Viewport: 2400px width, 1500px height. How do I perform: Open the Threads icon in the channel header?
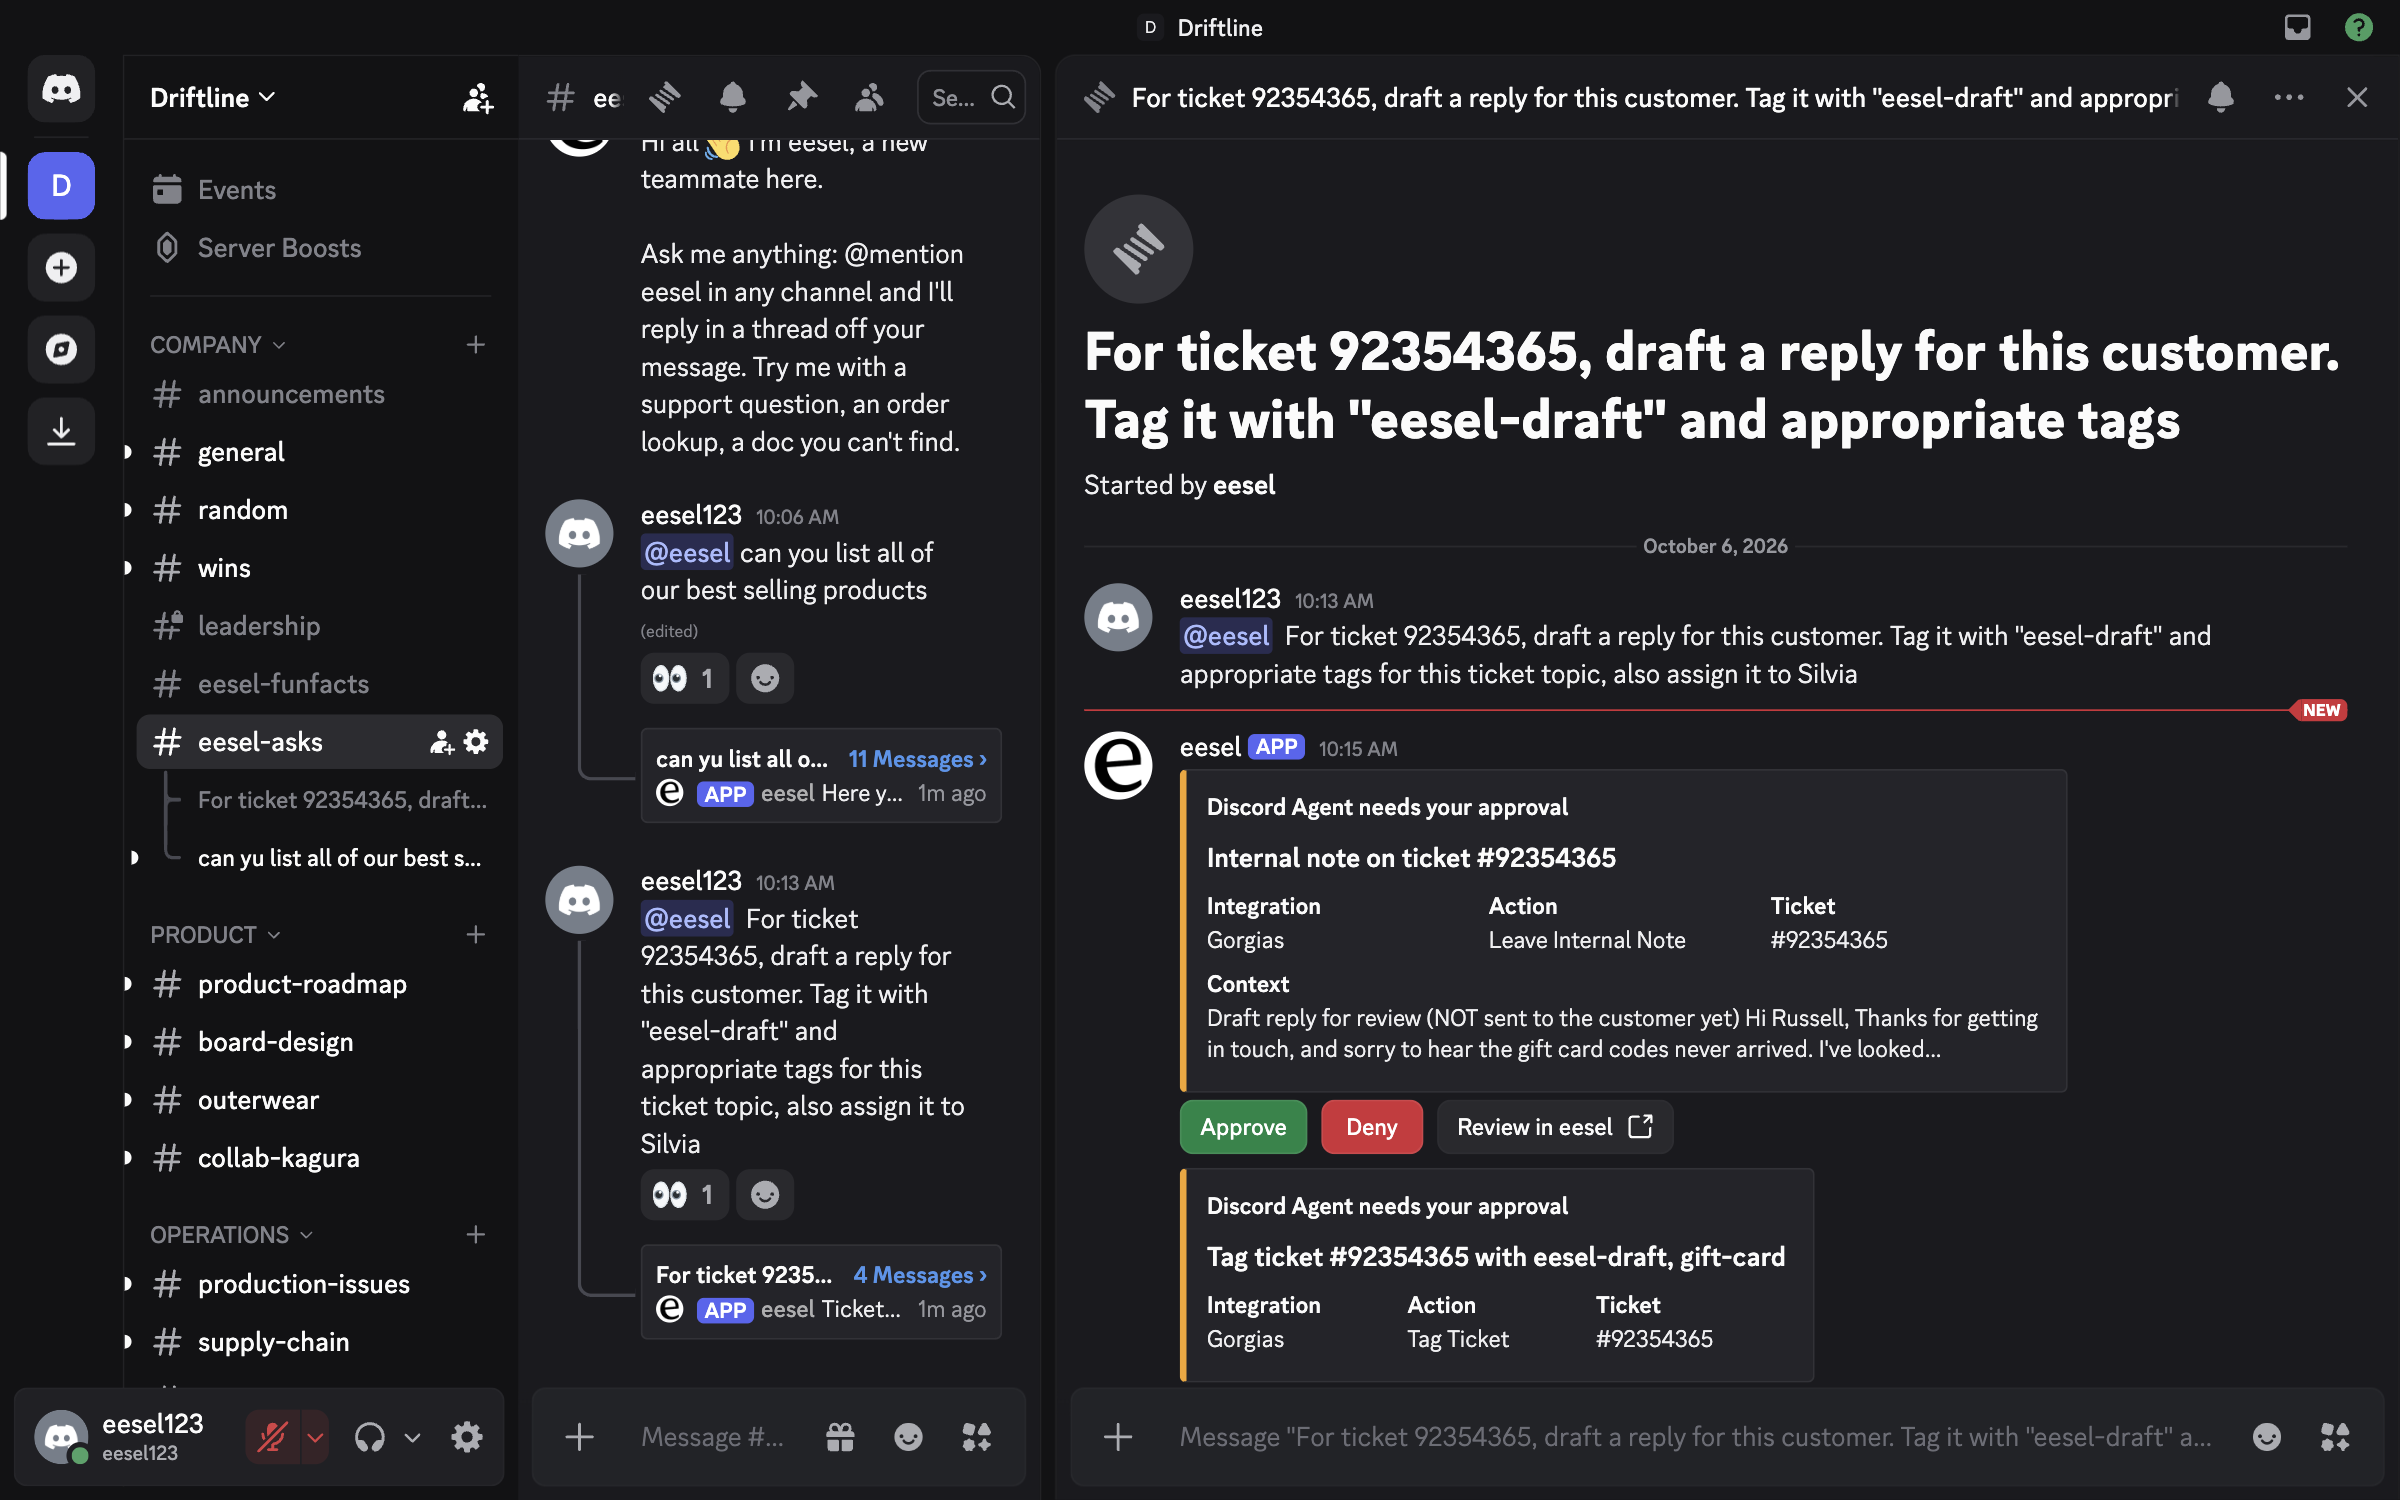pyautogui.click(x=665, y=97)
